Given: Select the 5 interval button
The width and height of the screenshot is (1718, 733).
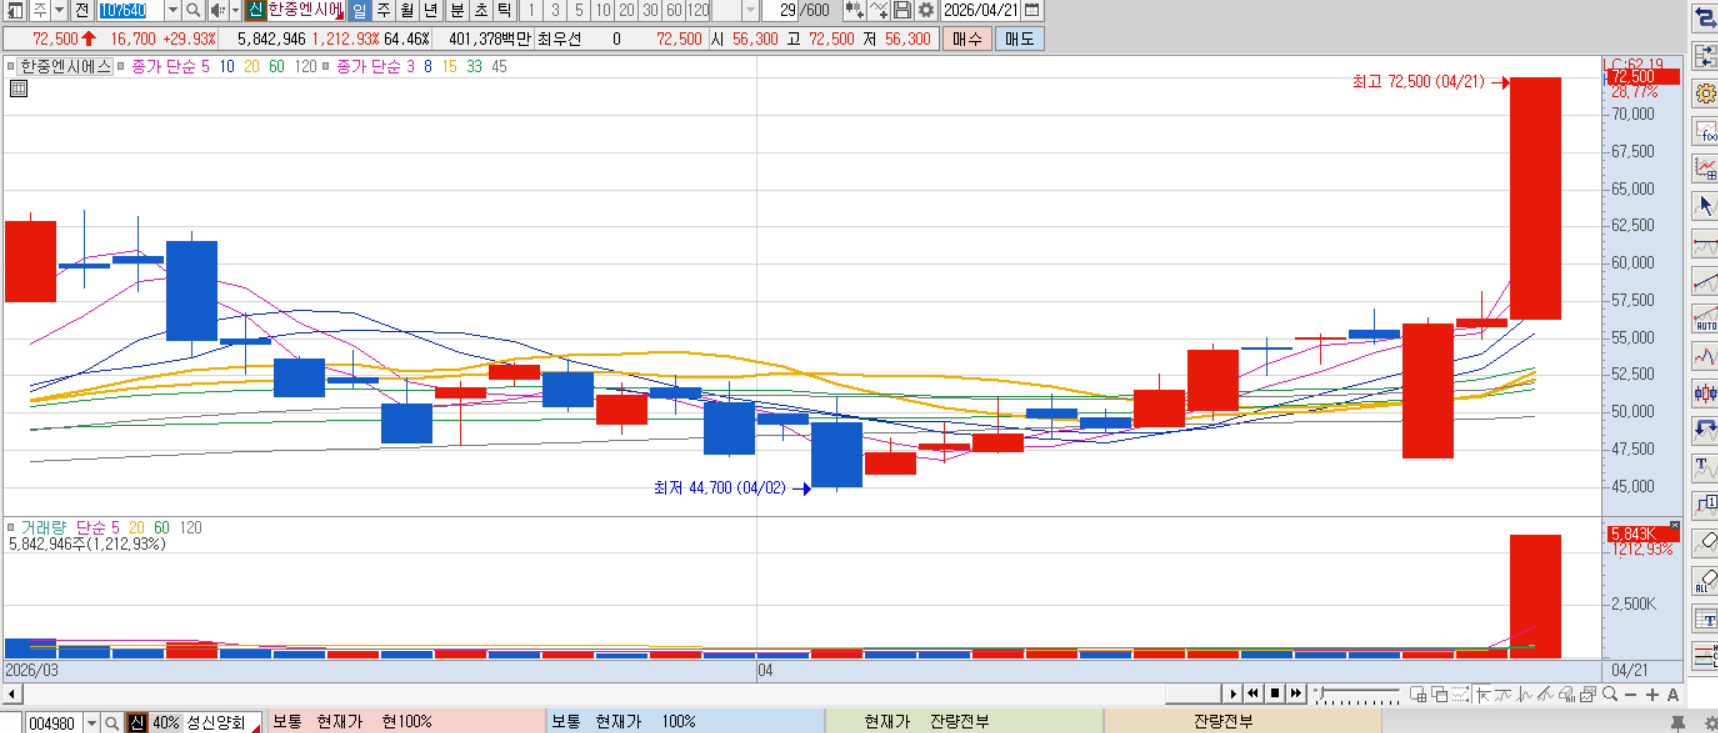Looking at the screenshot, I should tap(579, 10).
